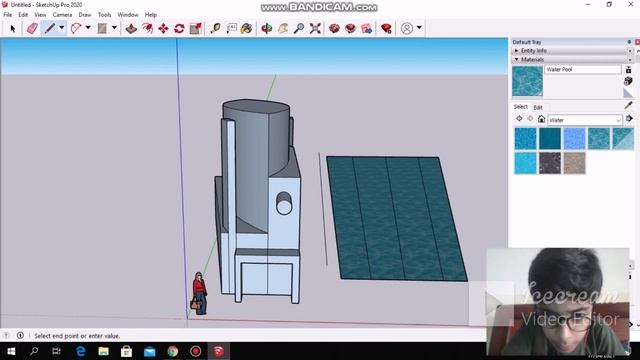Open the Camera menu

coord(62,15)
